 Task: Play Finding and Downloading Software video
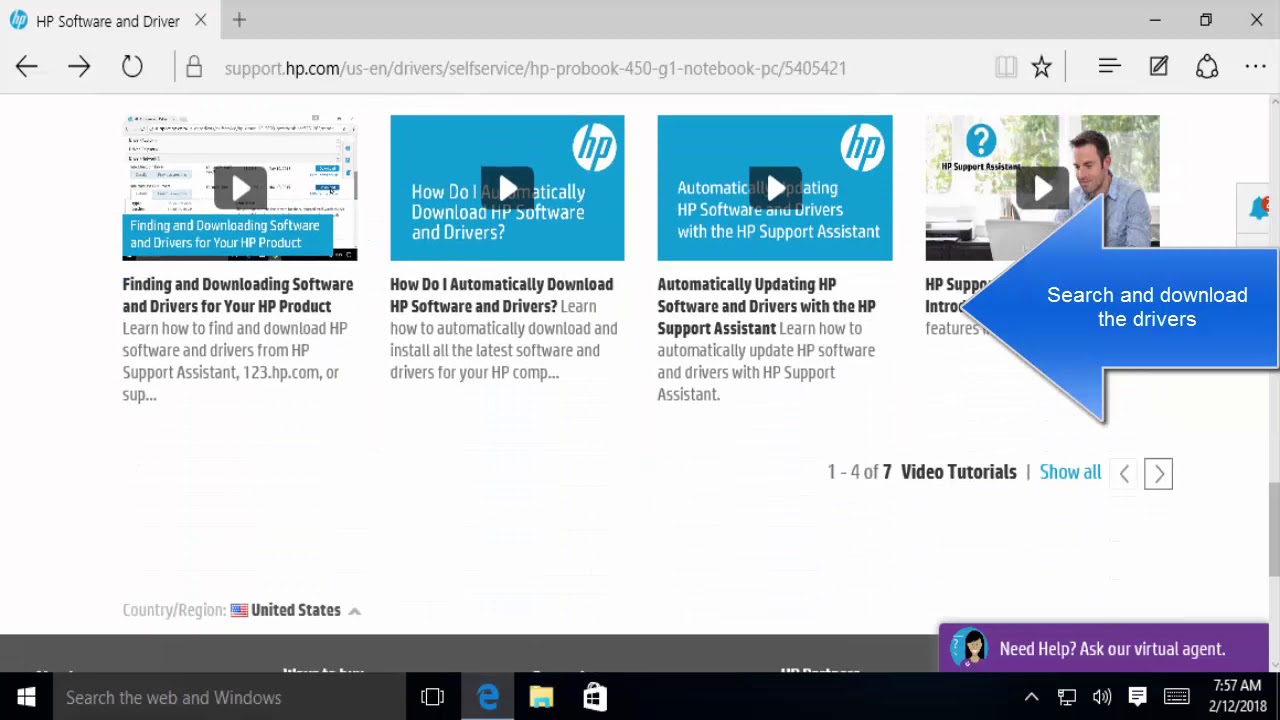(240, 188)
